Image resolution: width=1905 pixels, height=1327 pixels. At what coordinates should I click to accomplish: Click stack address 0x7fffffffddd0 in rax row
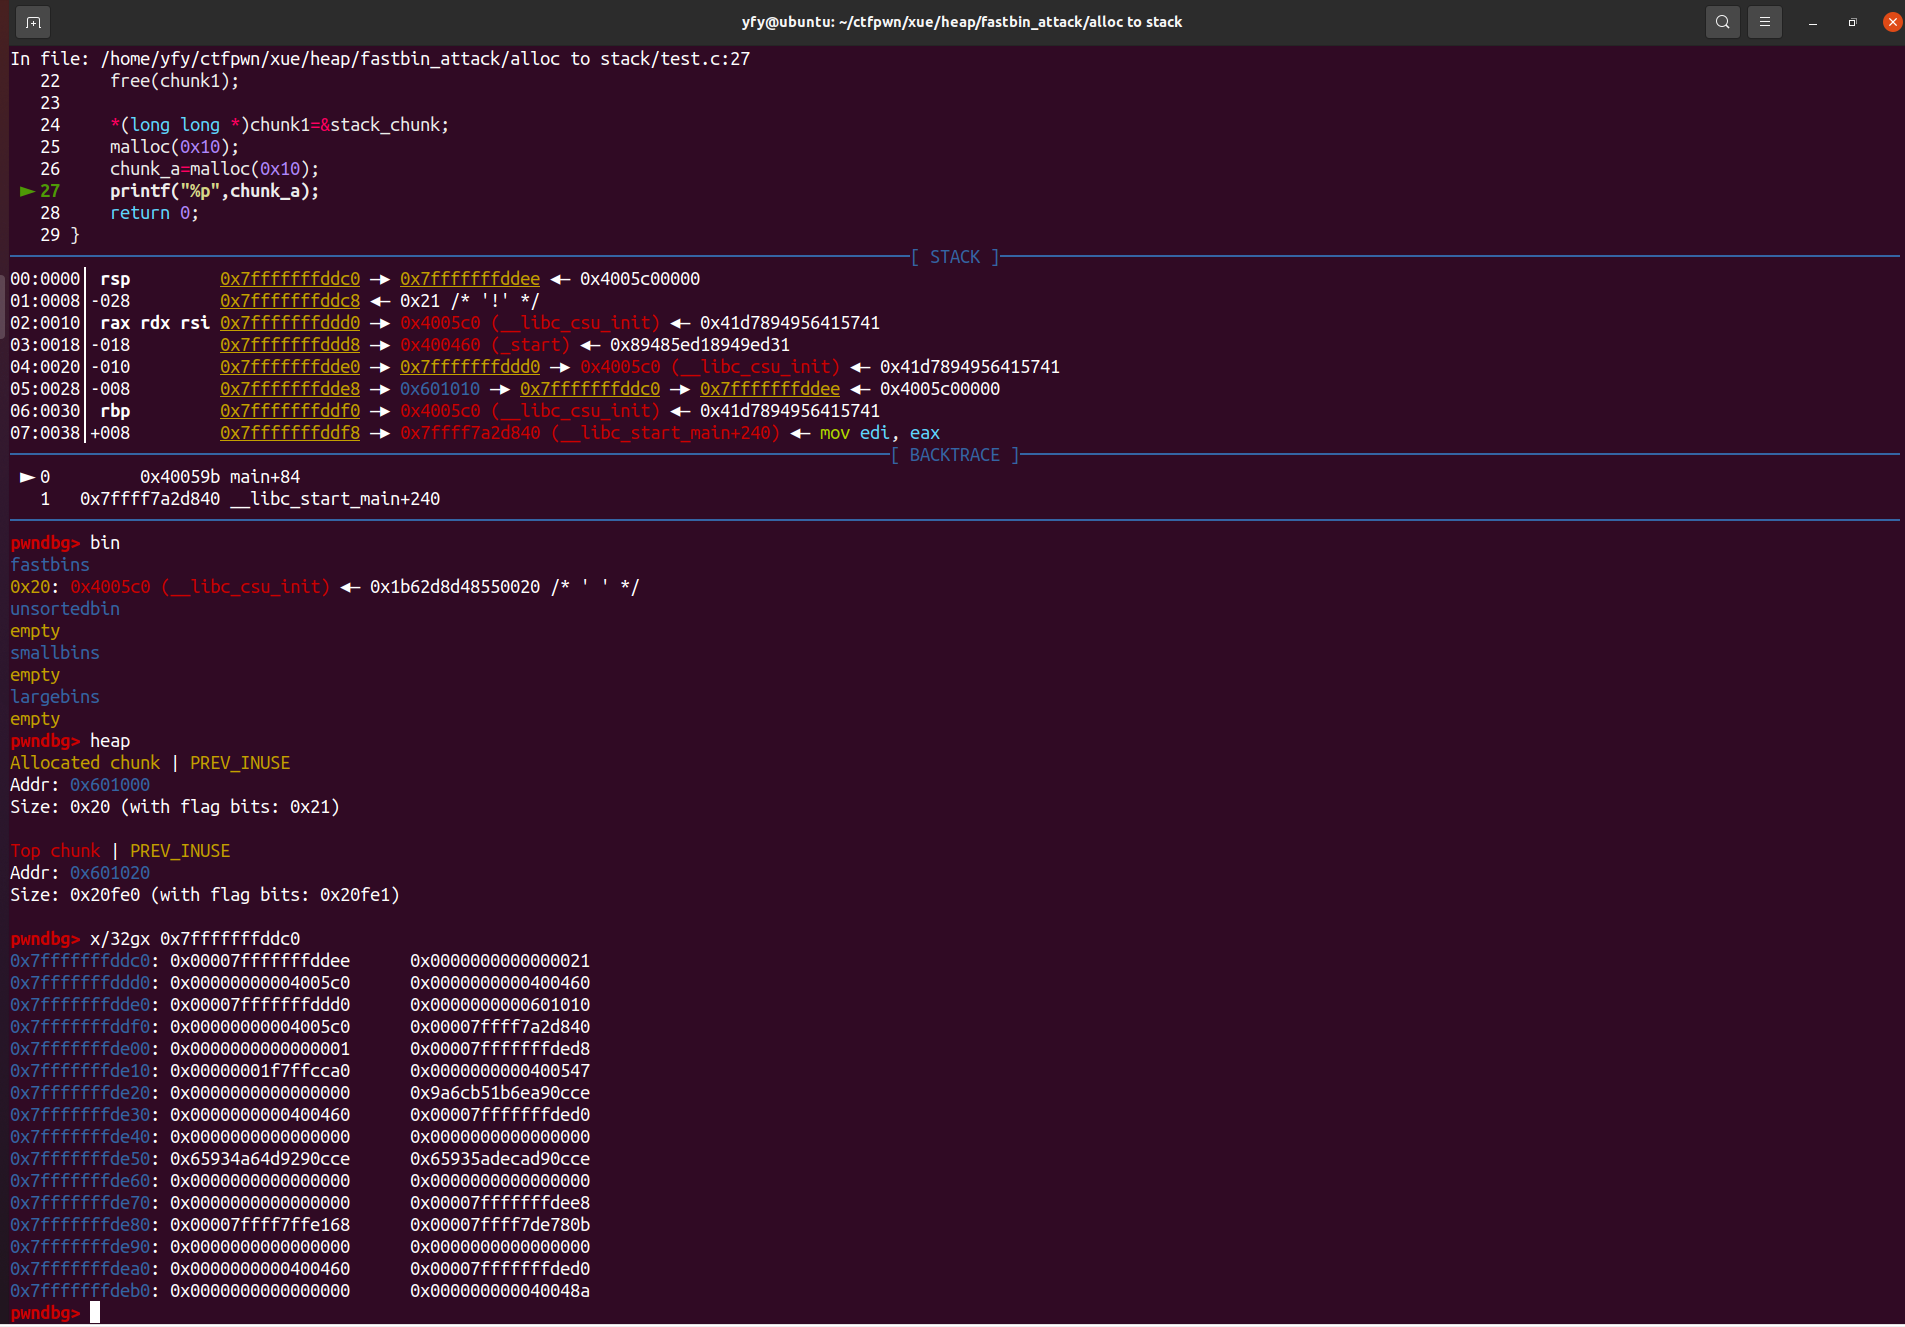[x=290, y=323]
